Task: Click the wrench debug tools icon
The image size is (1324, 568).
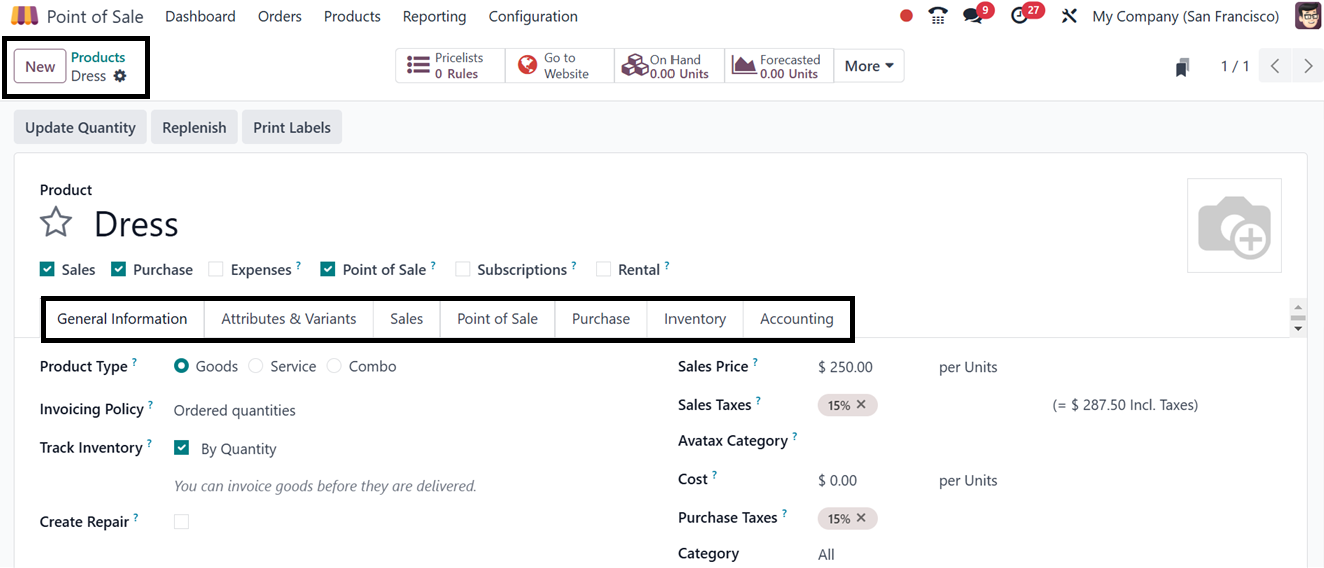Action: (1069, 16)
